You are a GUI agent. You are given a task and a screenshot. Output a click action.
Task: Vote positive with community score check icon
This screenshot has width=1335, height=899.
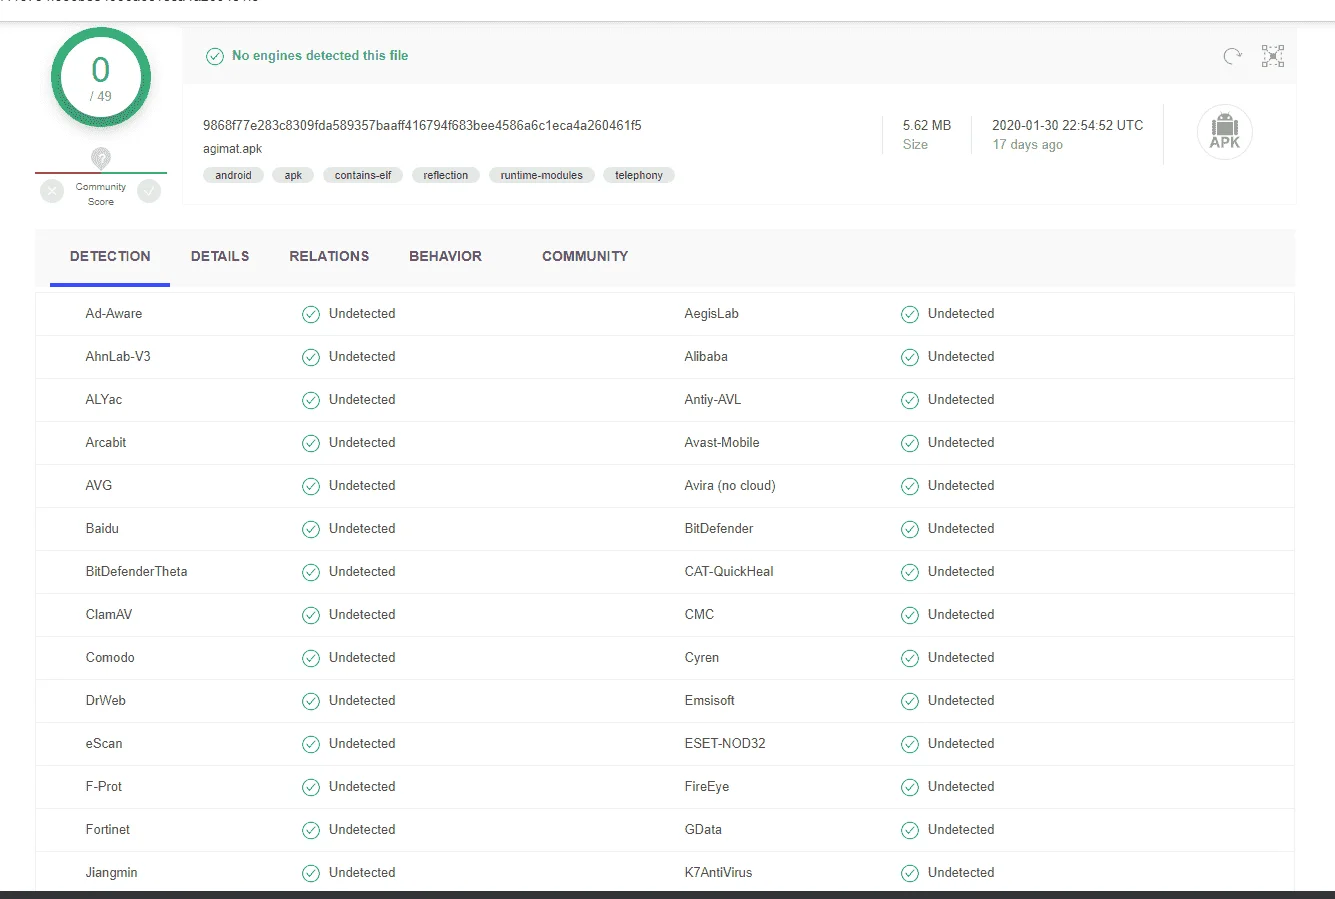149,191
